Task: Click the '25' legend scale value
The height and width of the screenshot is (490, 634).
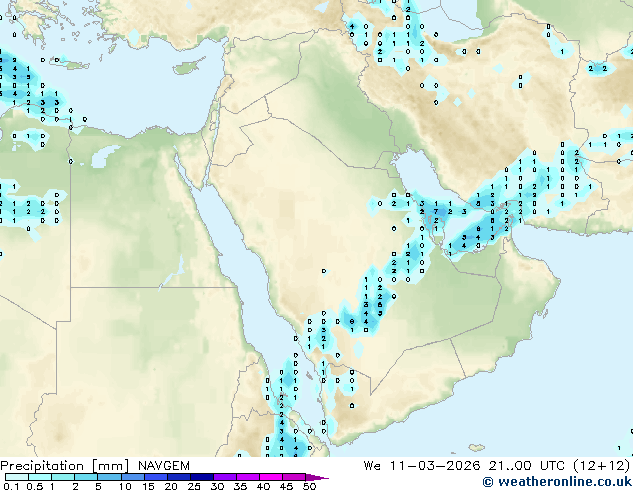Action: click(x=194, y=486)
